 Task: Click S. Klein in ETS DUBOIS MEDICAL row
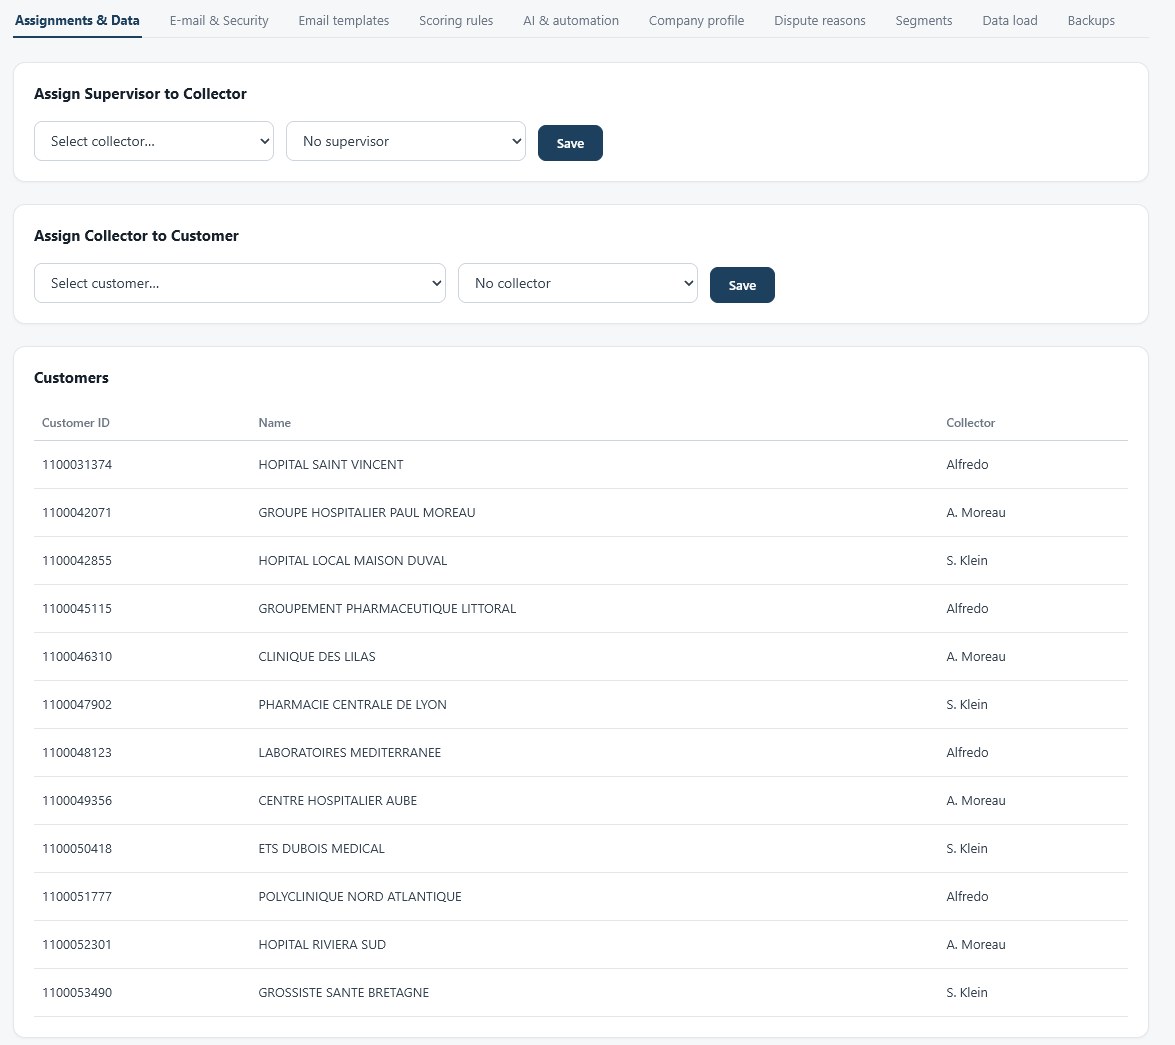click(967, 848)
